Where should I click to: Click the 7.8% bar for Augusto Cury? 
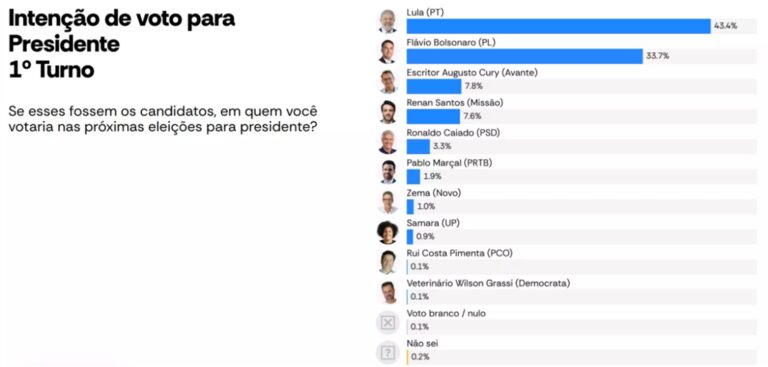tap(434, 86)
